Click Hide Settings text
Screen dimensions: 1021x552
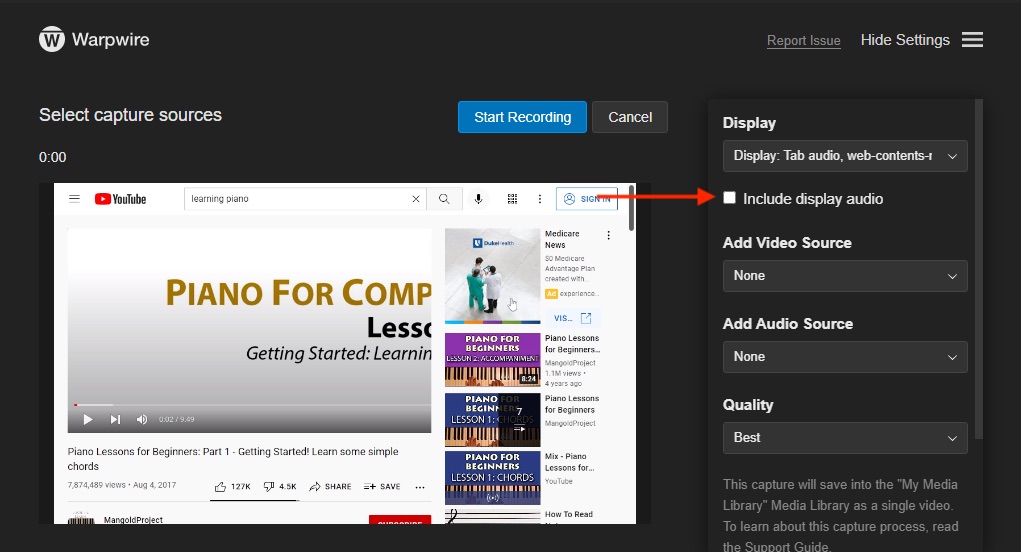click(x=905, y=40)
